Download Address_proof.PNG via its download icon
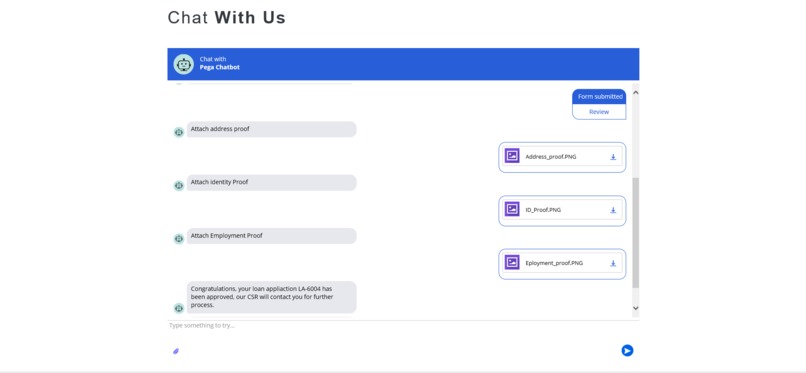This screenshot has height=373, width=806. 613,157
